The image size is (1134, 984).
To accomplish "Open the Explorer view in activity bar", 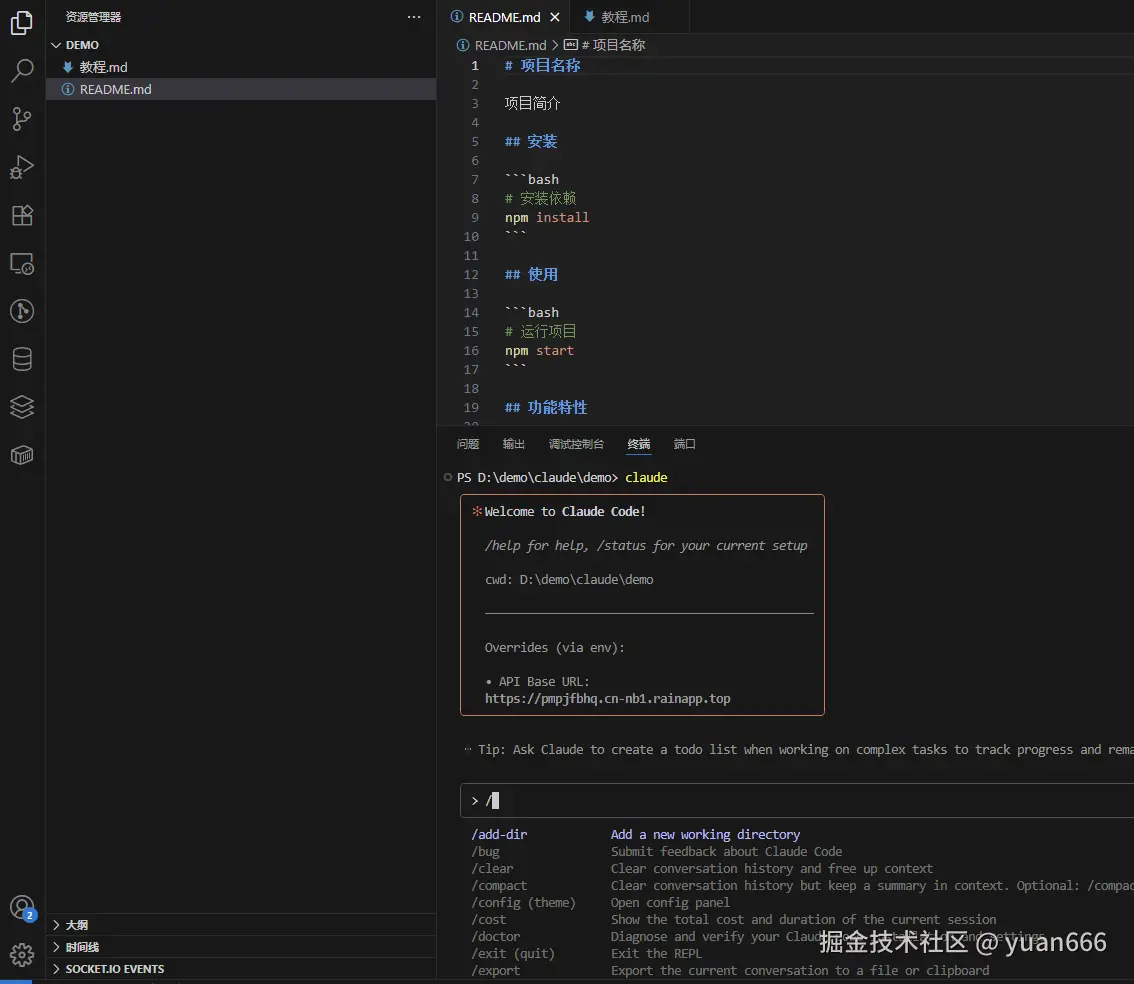I will pos(22,23).
